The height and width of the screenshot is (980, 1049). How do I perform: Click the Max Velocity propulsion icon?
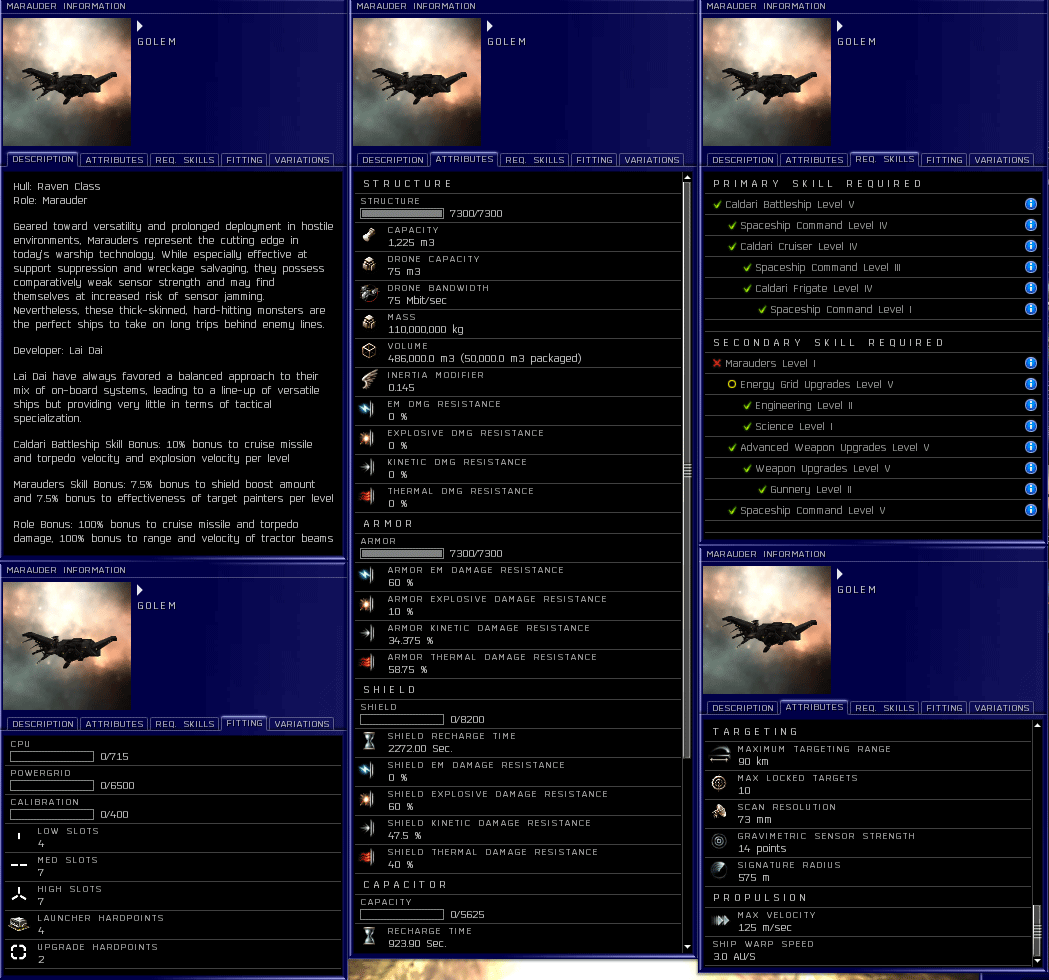coord(721,920)
